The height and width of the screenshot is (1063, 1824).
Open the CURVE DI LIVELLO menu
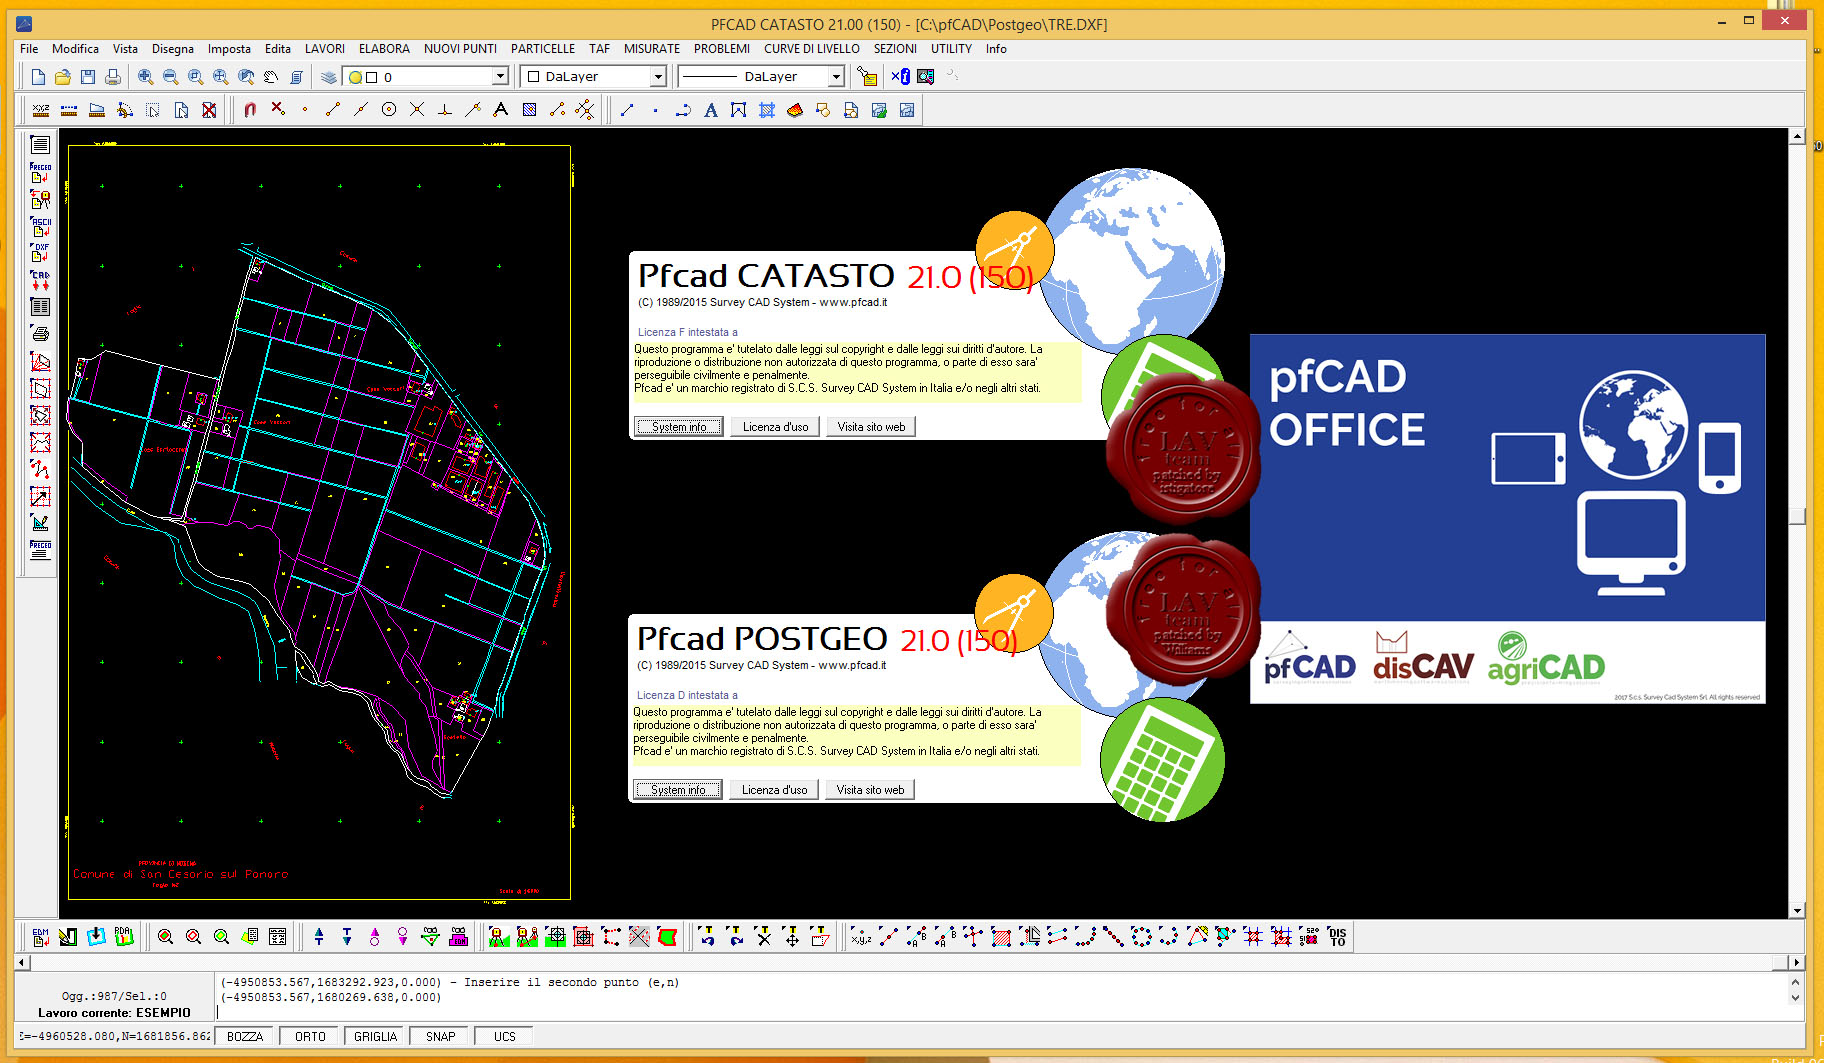pos(812,49)
